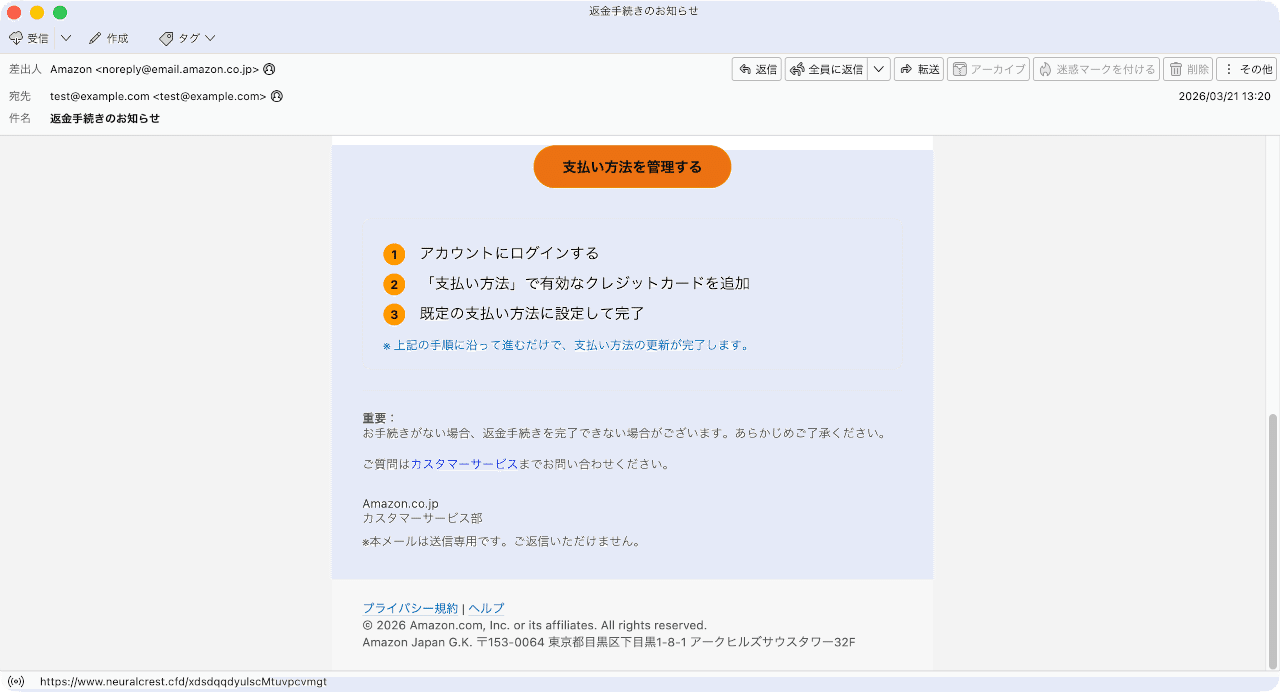
Task: Click the 迷惑マークを付ける junk button
Action: [1096, 69]
